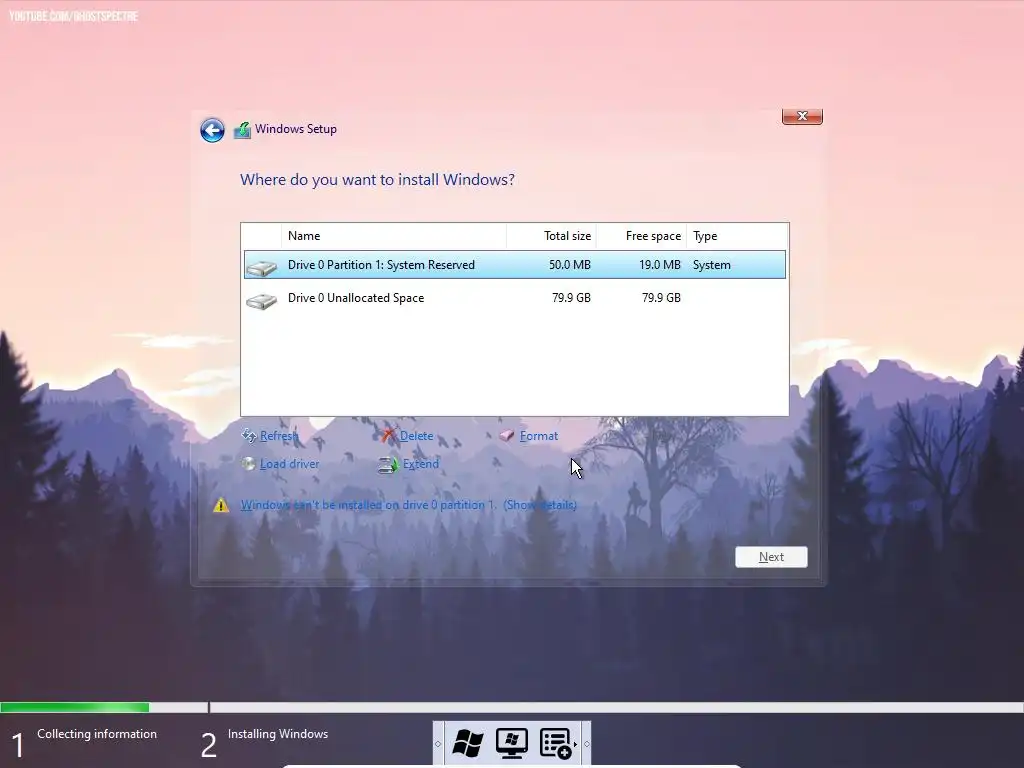
Task: Click the right diamond handle of bottom toolbar
Action: coord(586,744)
